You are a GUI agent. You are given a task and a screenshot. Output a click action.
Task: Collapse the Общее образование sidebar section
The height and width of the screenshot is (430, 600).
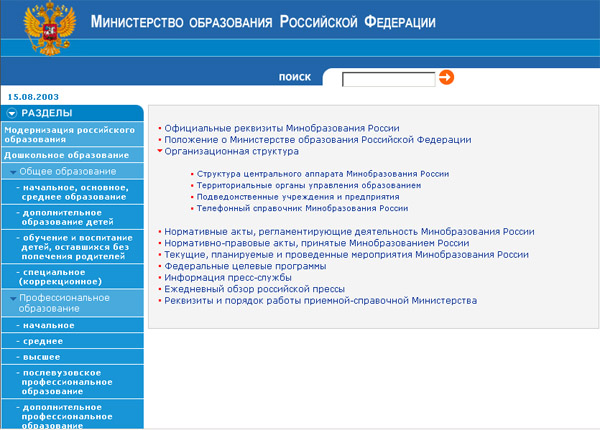click(13, 172)
